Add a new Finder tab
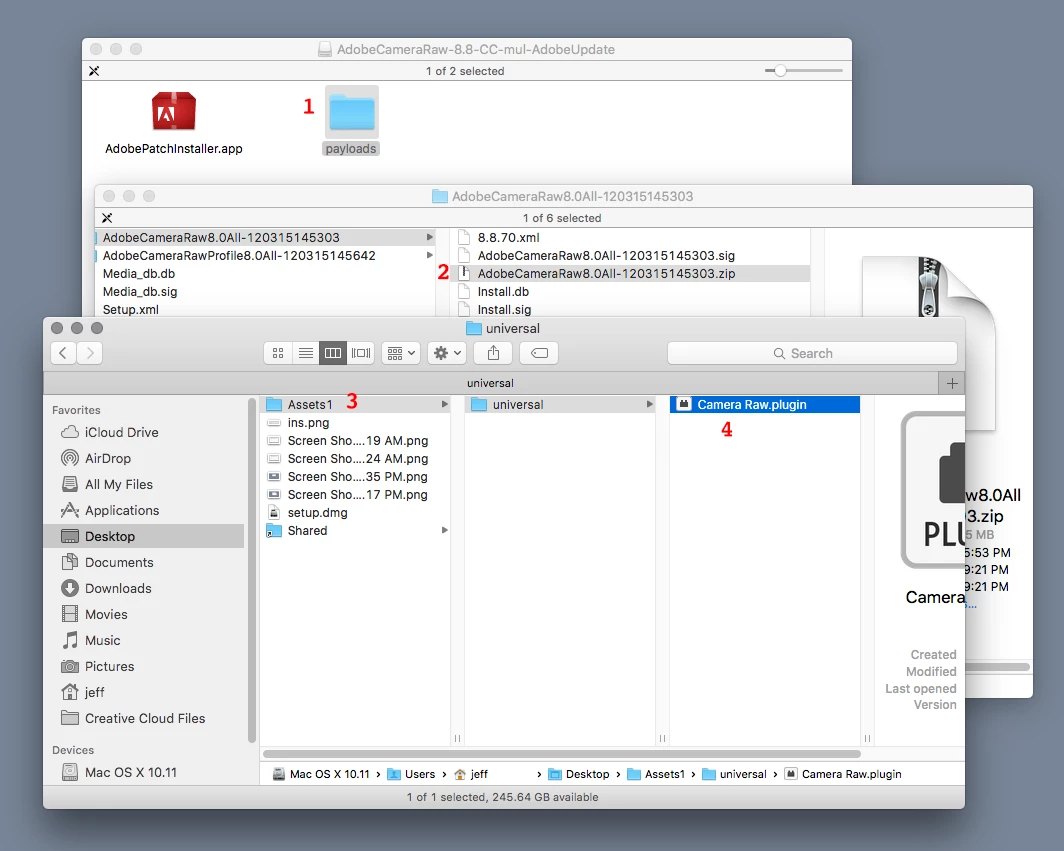 (952, 383)
